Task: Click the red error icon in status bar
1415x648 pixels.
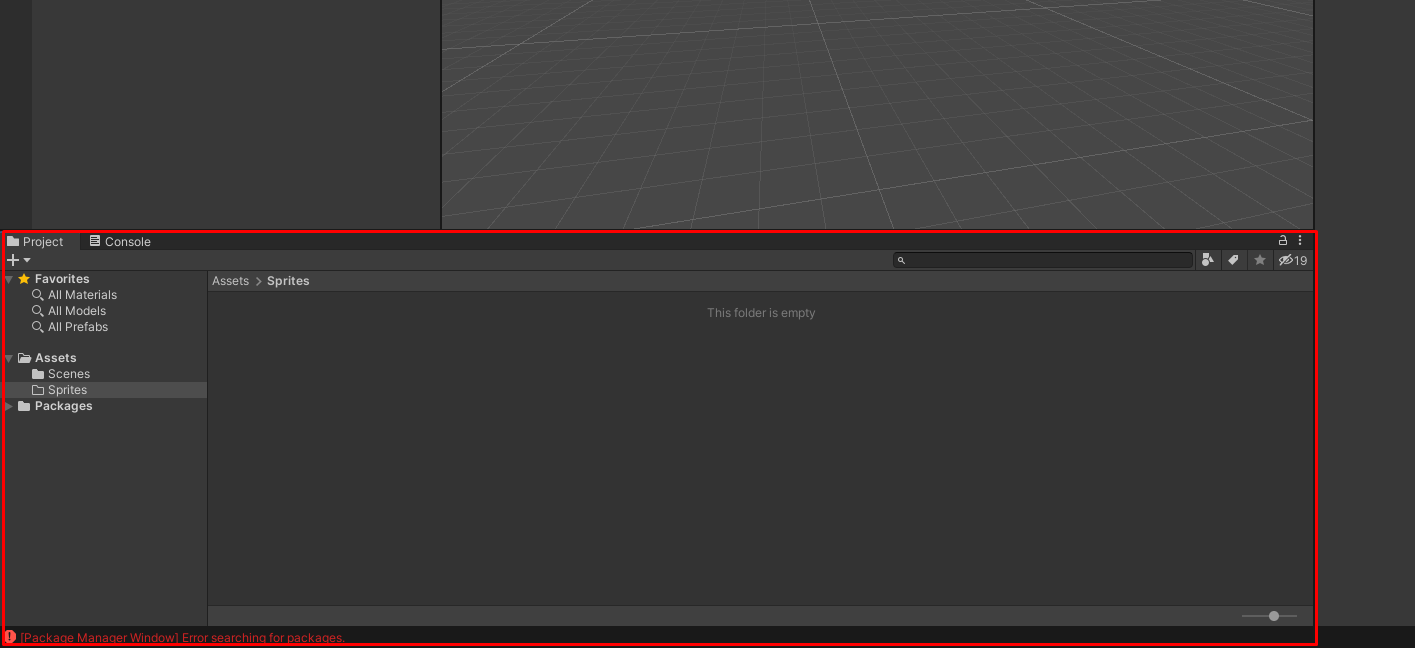Action: 10,637
